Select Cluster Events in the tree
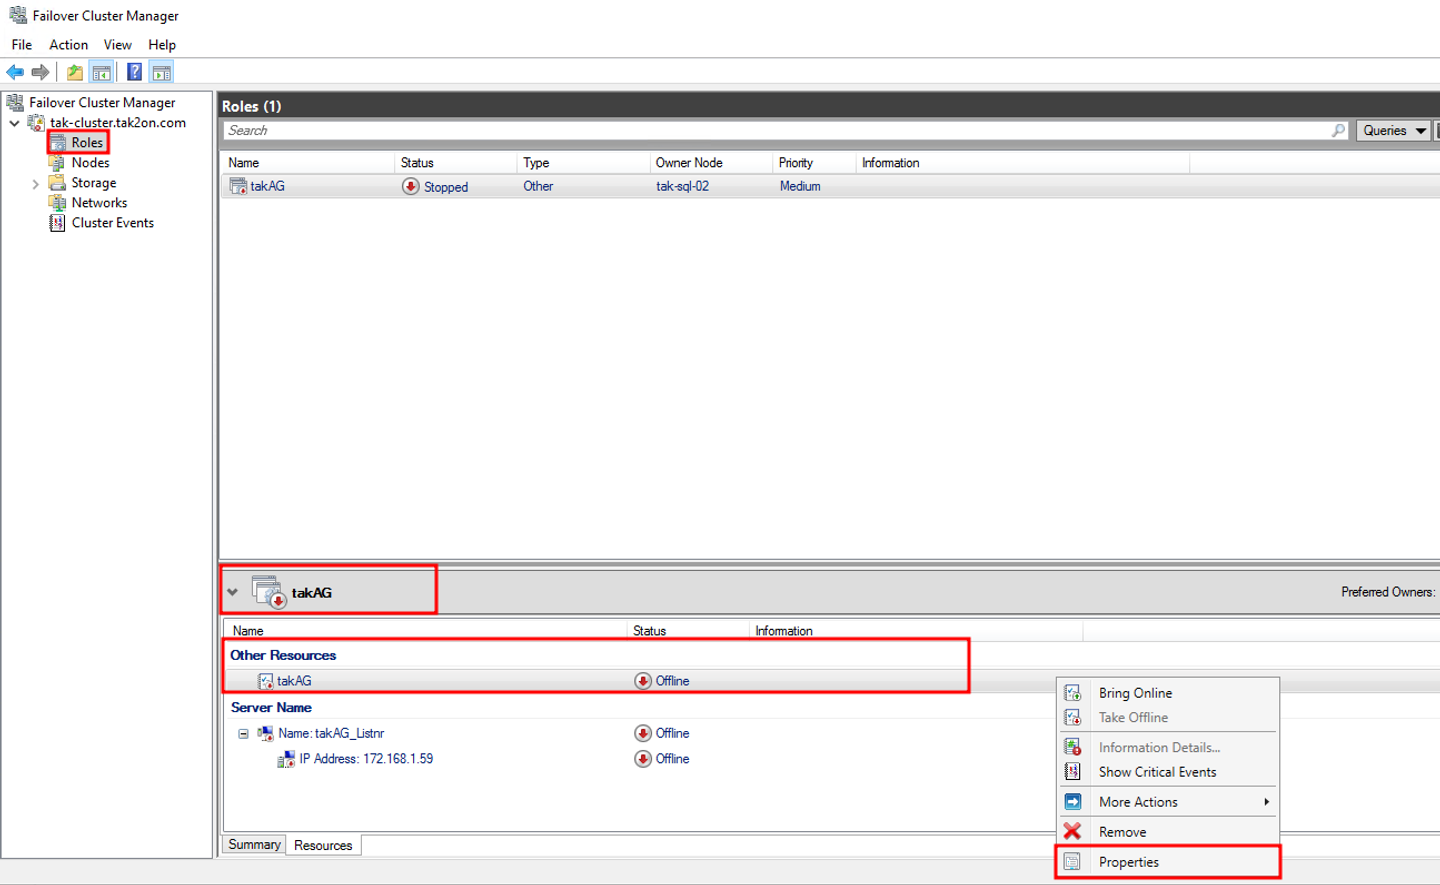The image size is (1440, 885). click(113, 222)
